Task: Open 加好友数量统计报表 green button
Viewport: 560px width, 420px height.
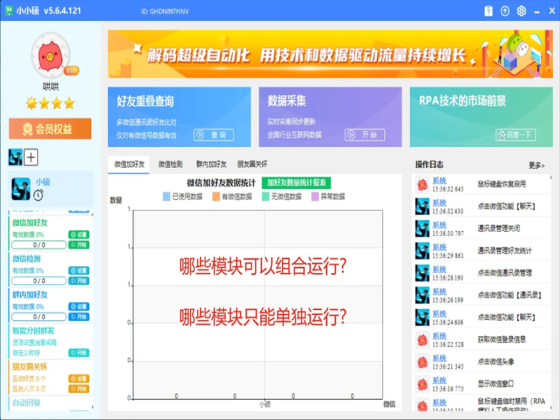Action: pyautogui.click(x=296, y=183)
